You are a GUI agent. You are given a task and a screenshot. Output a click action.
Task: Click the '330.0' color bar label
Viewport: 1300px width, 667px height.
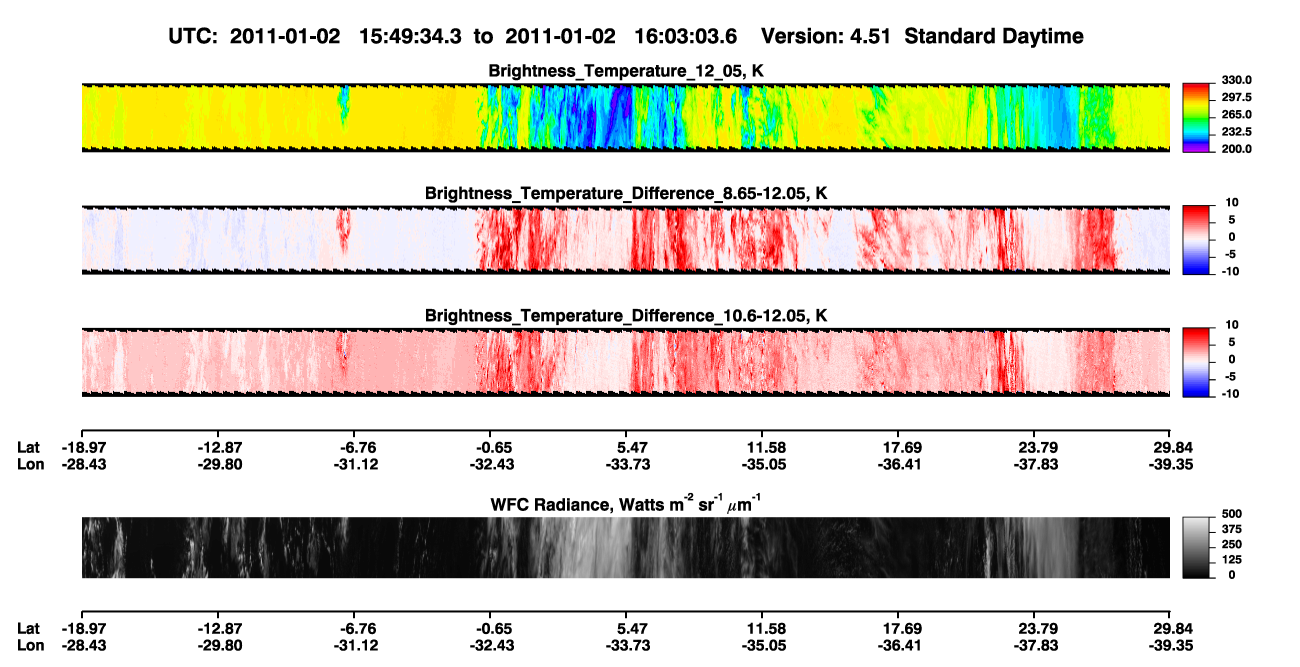(1236, 80)
